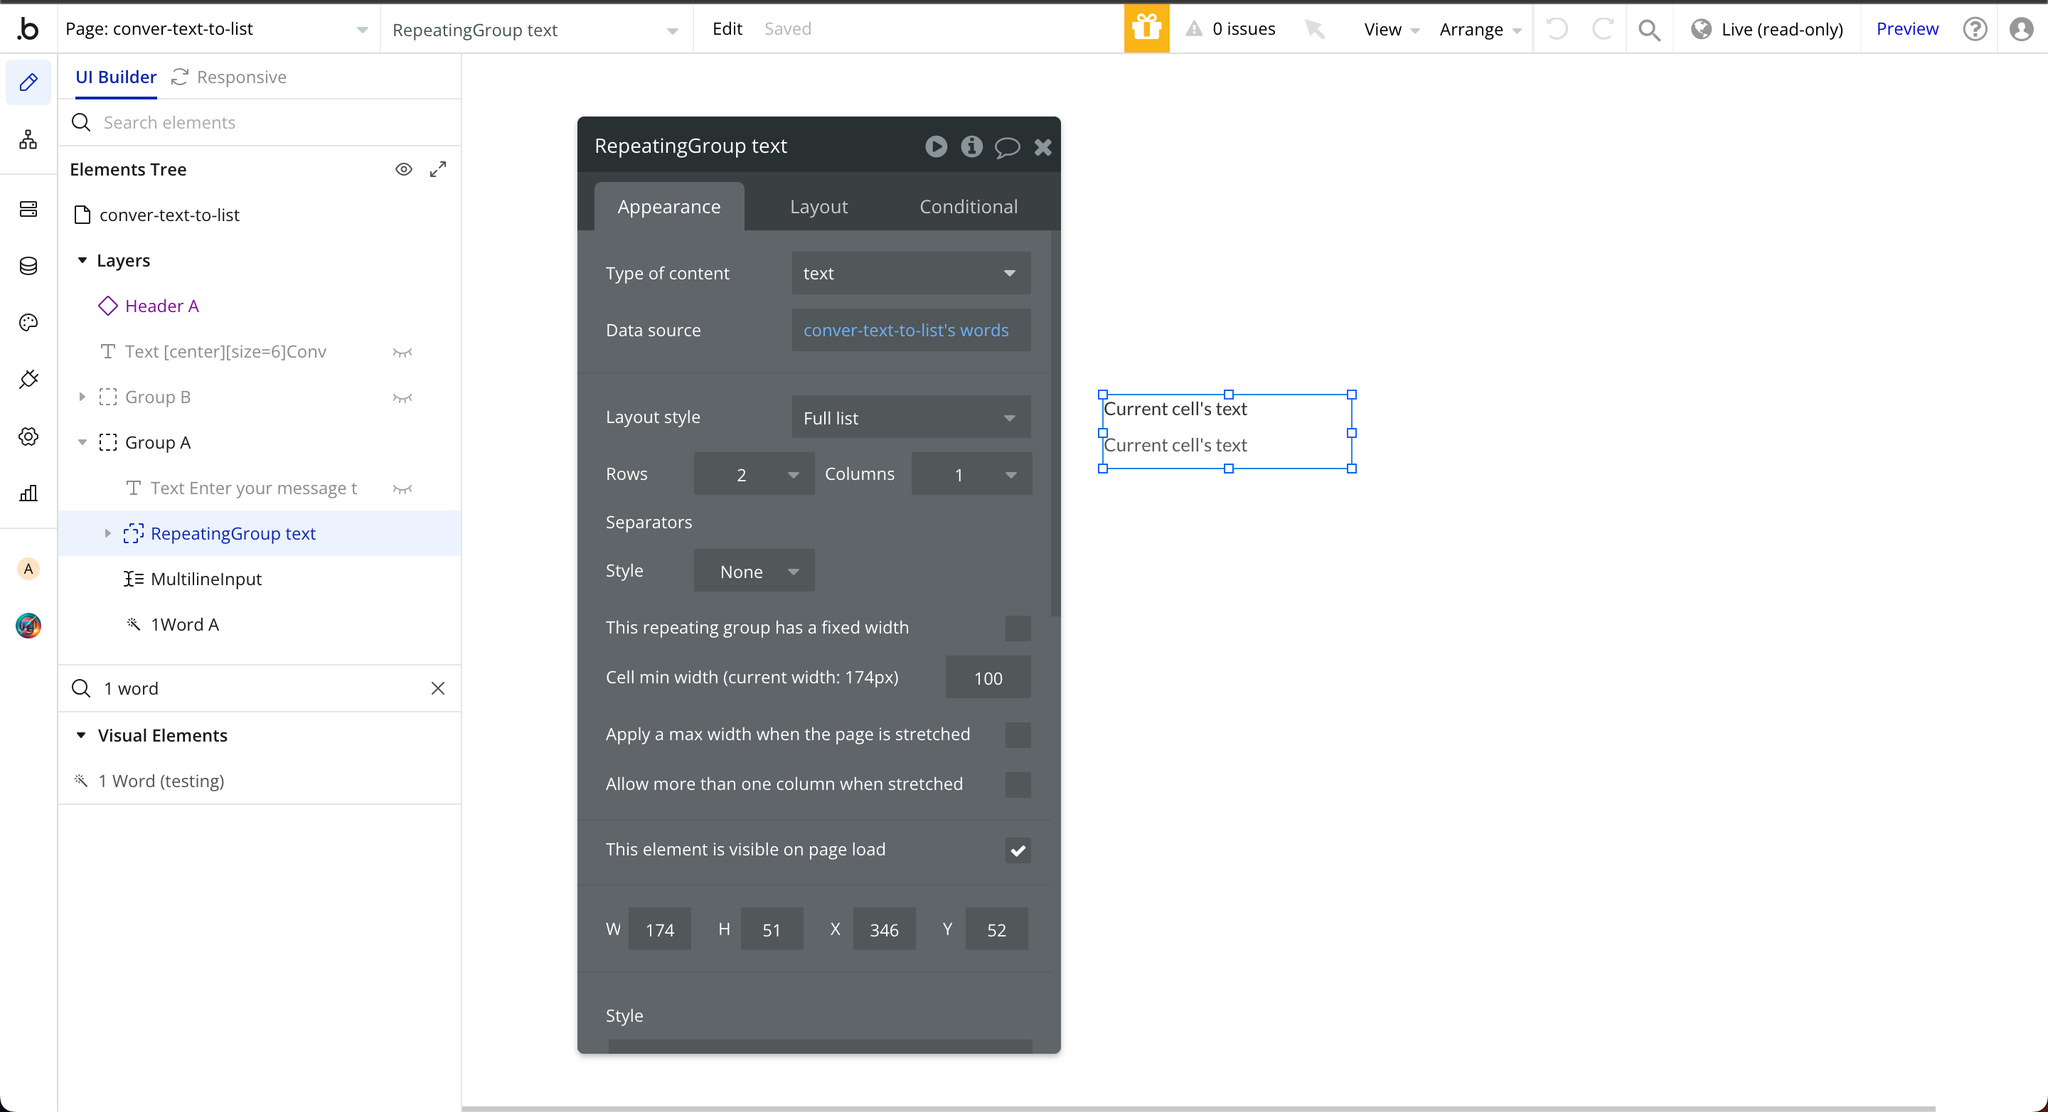Click the Cell min width input
Screen dimensions: 2048x1112
(x=988, y=678)
